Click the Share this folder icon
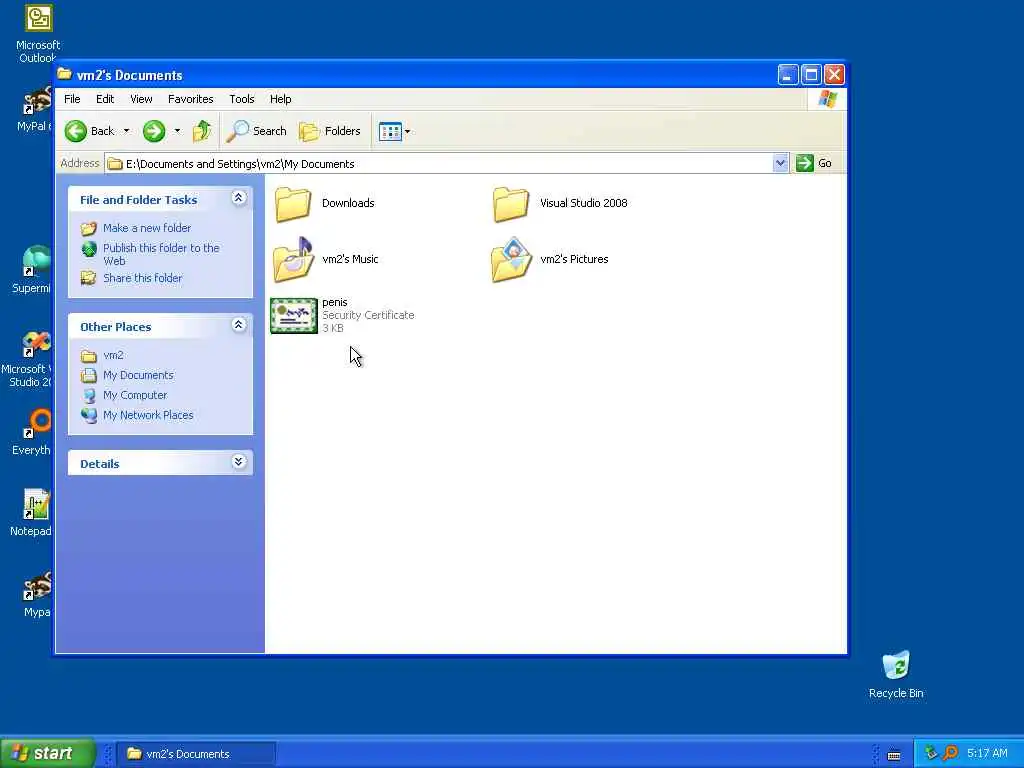 click(89, 278)
